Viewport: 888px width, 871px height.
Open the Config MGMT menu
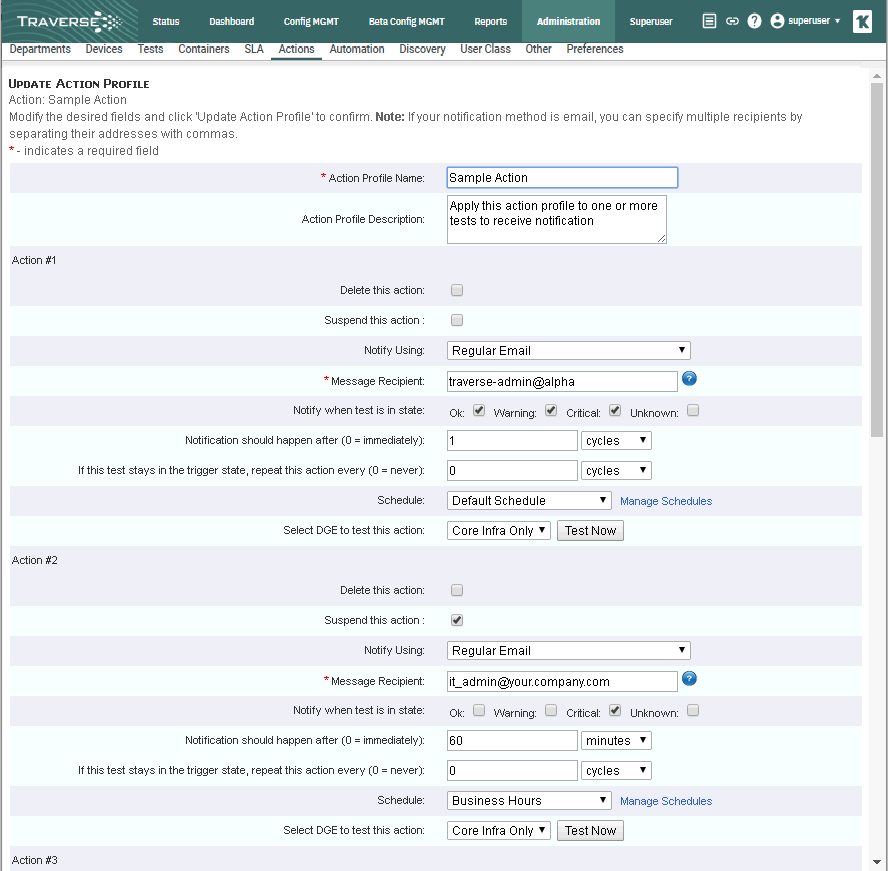coord(311,22)
